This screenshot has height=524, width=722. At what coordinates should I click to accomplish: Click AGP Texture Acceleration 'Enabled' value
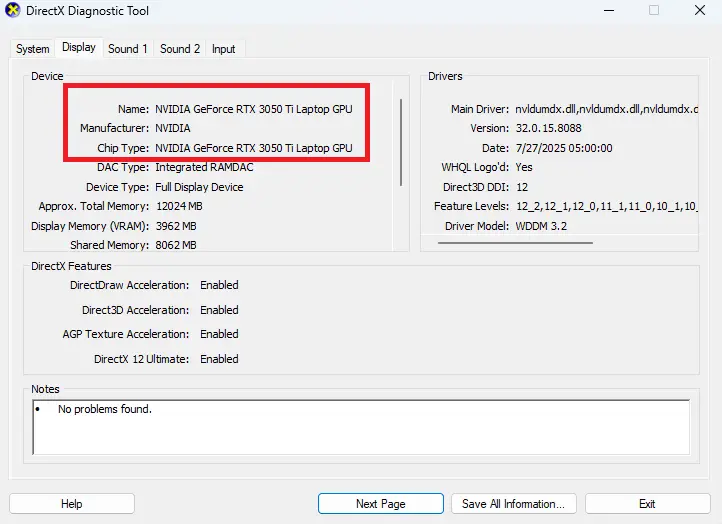pyautogui.click(x=219, y=334)
